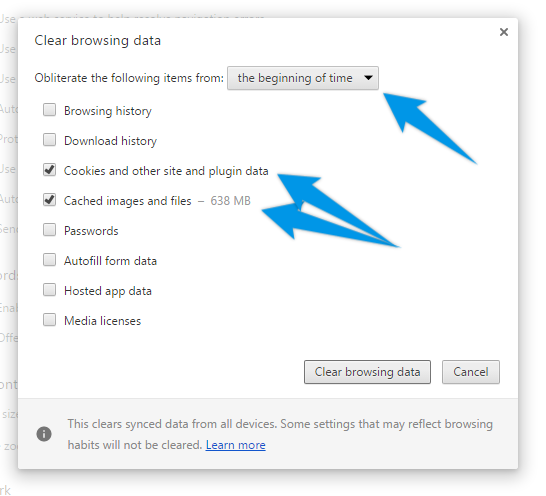
Task: Select the Media licenses checkbox
Action: [x=49, y=319]
